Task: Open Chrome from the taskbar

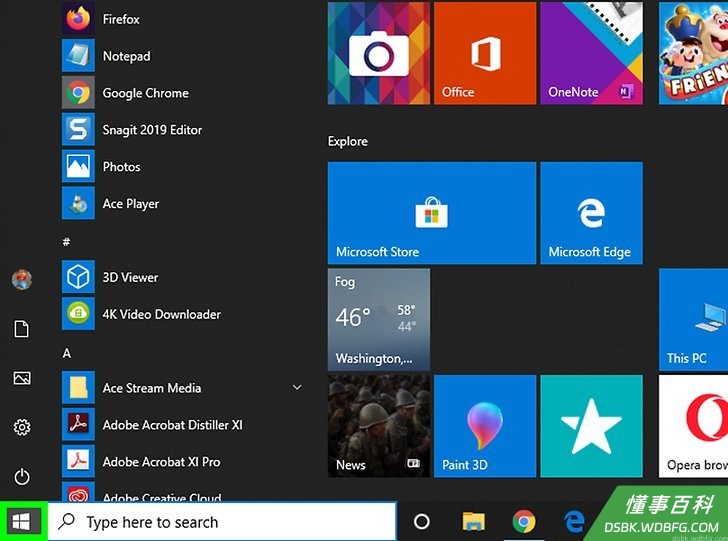Action: [524, 521]
